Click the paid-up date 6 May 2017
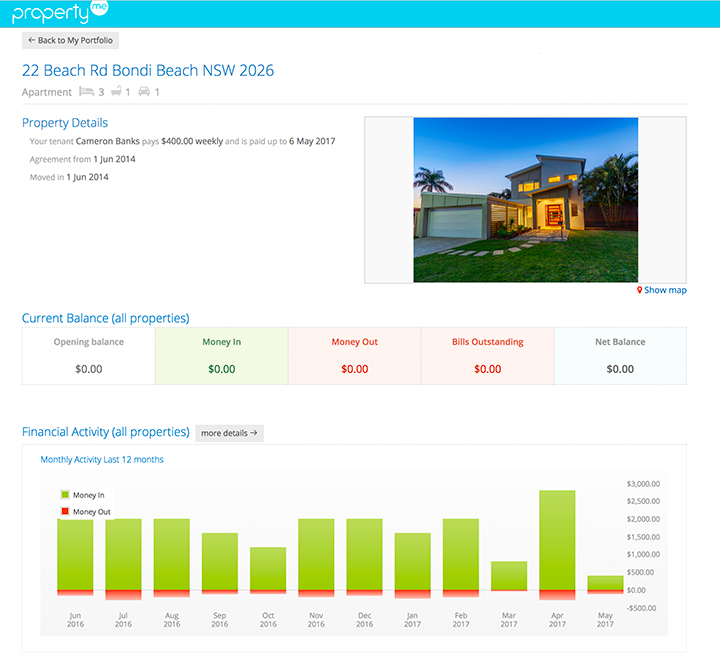This screenshot has height=662, width=720. [312, 141]
